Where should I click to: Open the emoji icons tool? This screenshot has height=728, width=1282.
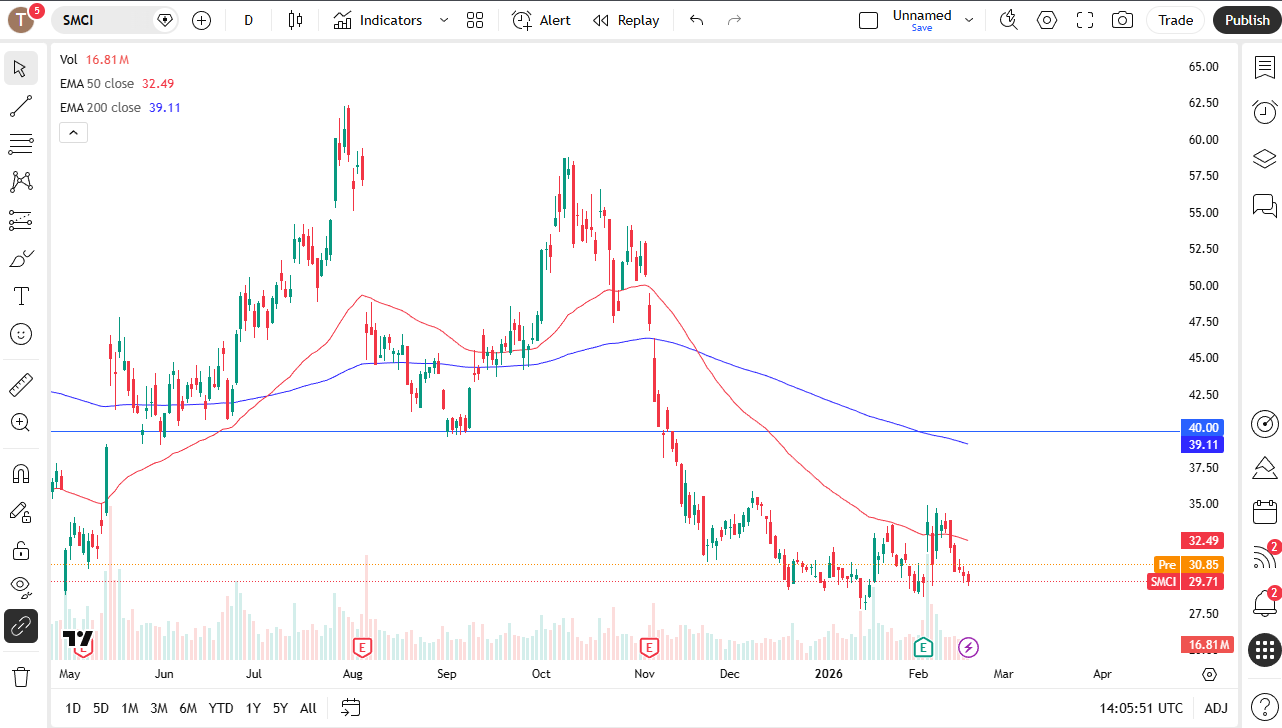[x=21, y=334]
